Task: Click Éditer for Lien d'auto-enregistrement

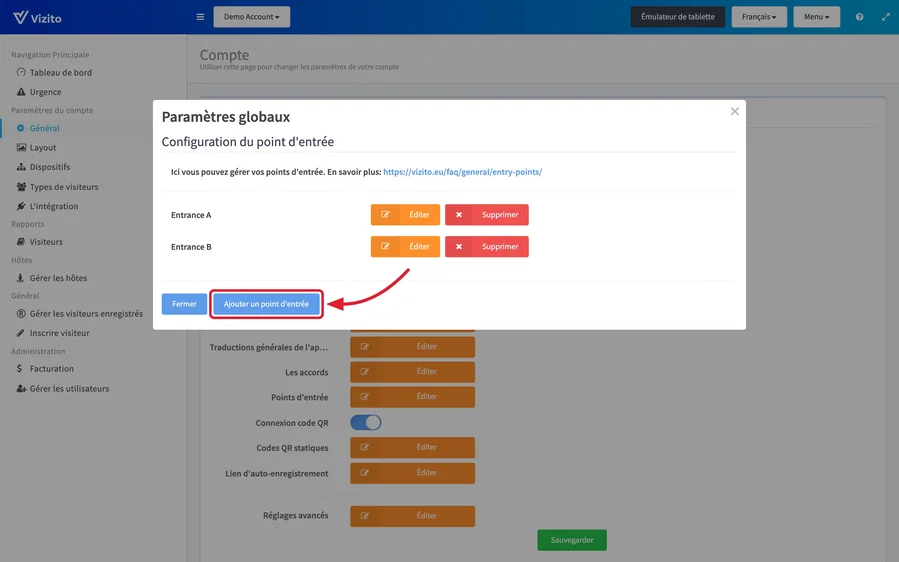Action: [412, 473]
